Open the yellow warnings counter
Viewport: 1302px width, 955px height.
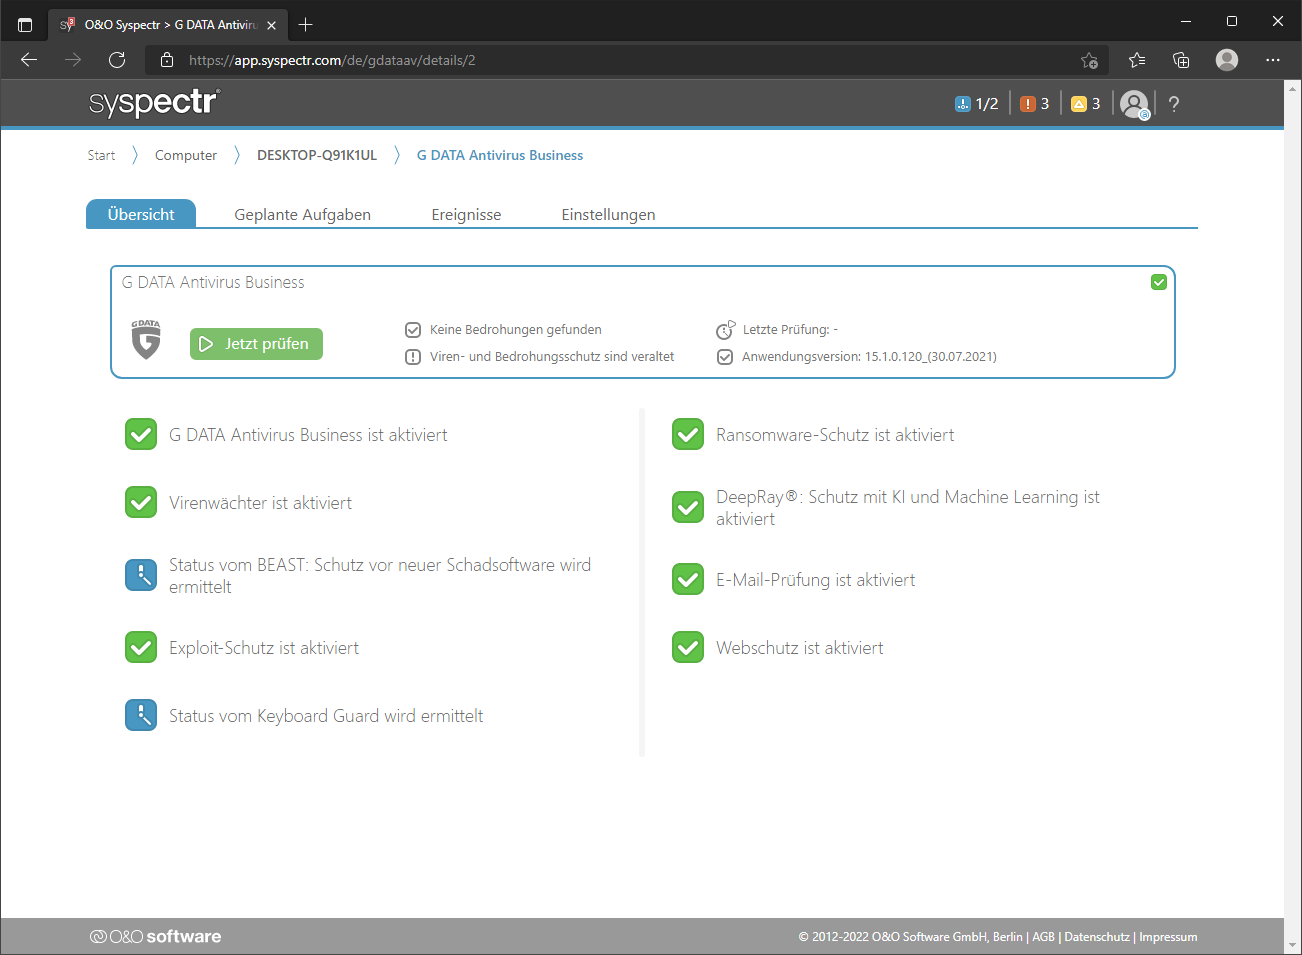pyautogui.click(x=1086, y=104)
